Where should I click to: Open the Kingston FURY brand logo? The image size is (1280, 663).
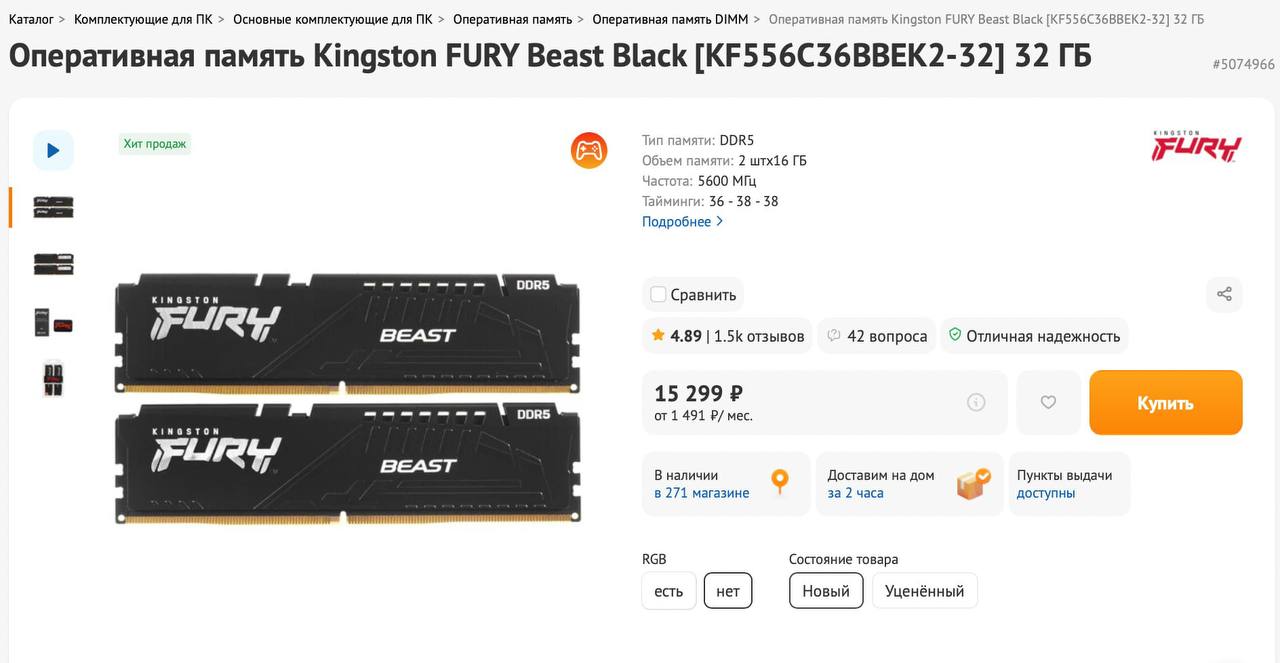tap(1196, 146)
